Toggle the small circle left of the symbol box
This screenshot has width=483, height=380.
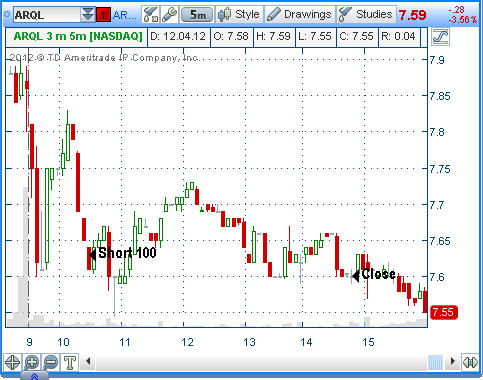coord(7,14)
